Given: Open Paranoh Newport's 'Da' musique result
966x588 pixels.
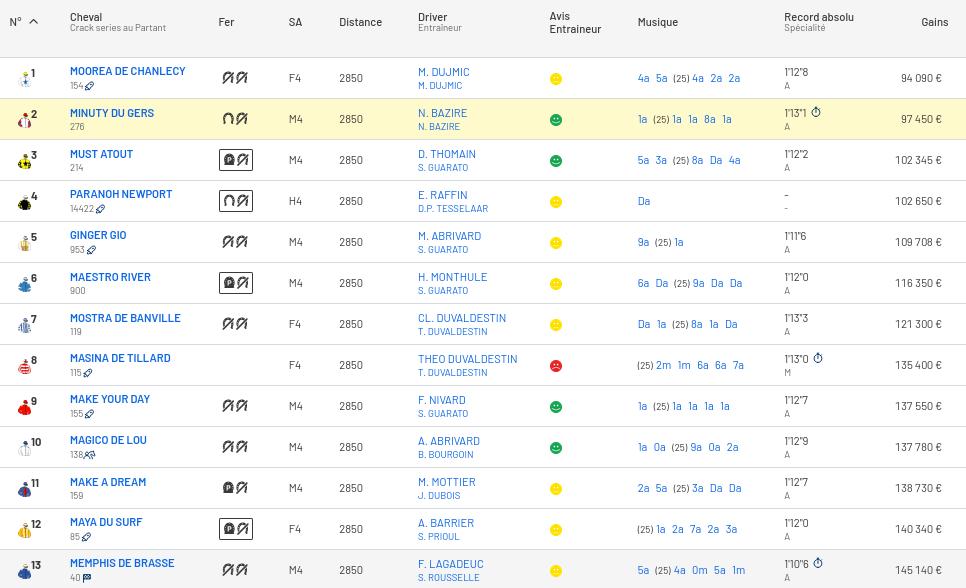Looking at the screenshot, I should [643, 201].
